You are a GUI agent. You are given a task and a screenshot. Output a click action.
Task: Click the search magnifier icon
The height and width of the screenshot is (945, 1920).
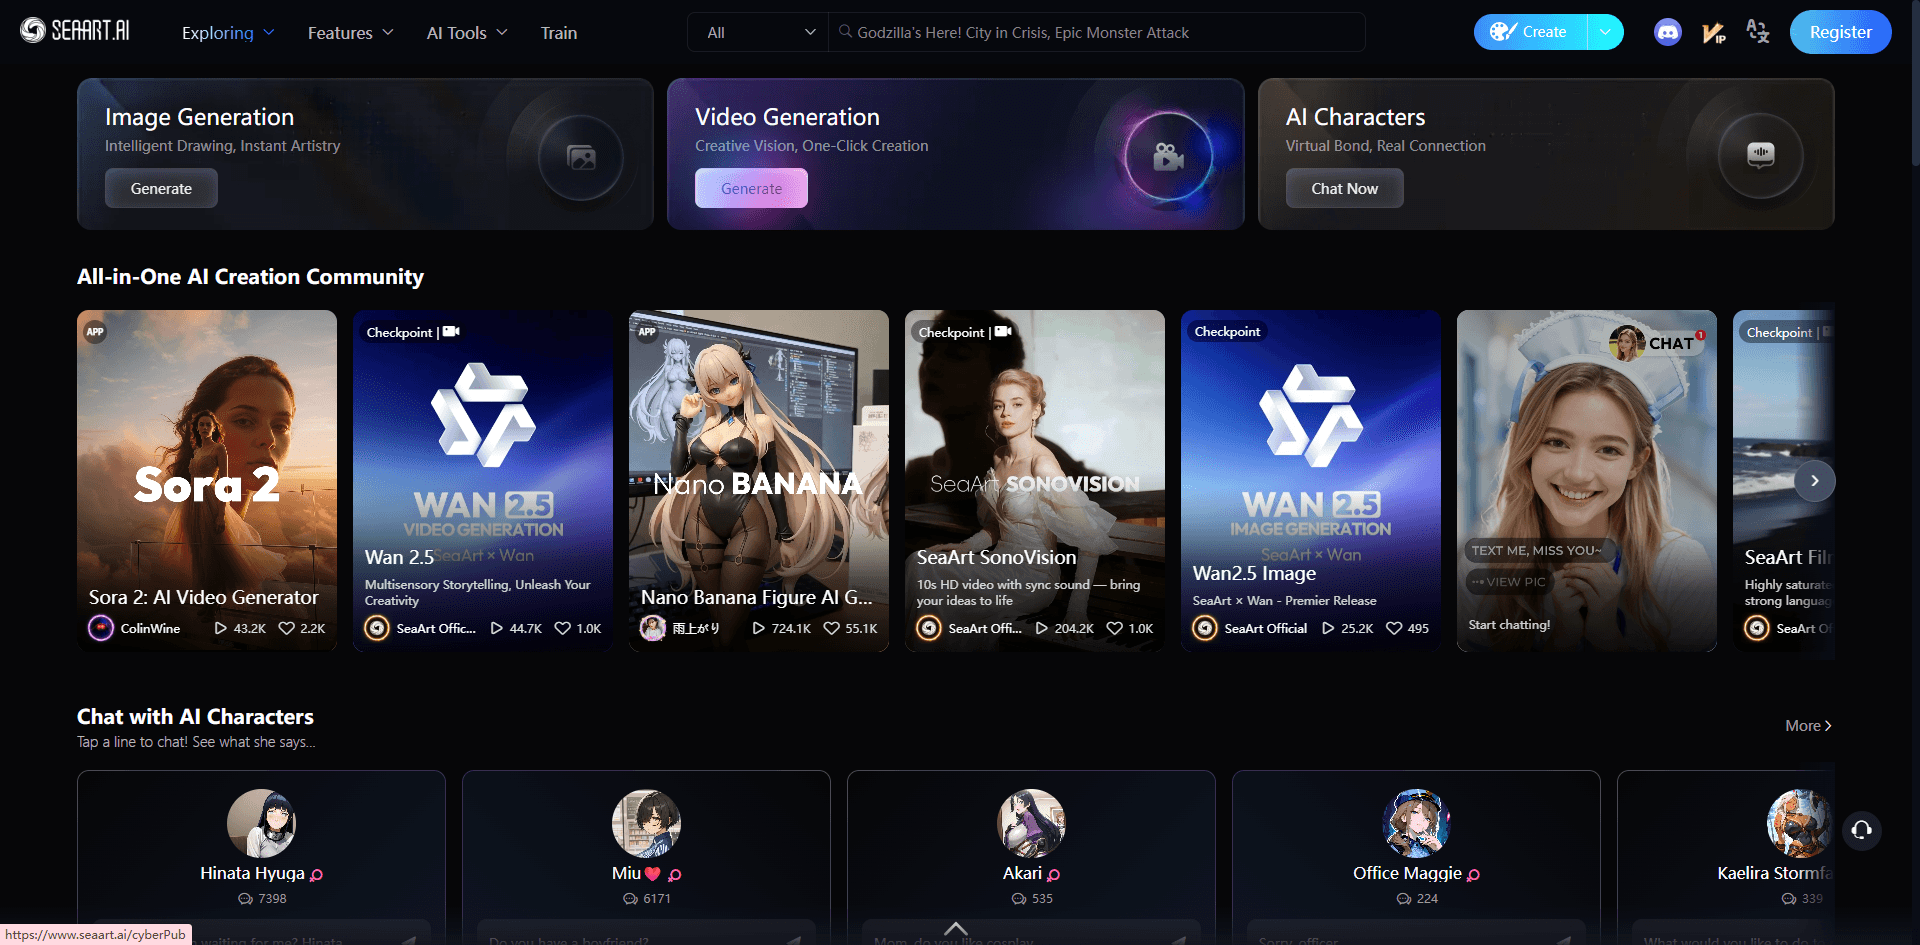pyautogui.click(x=845, y=32)
